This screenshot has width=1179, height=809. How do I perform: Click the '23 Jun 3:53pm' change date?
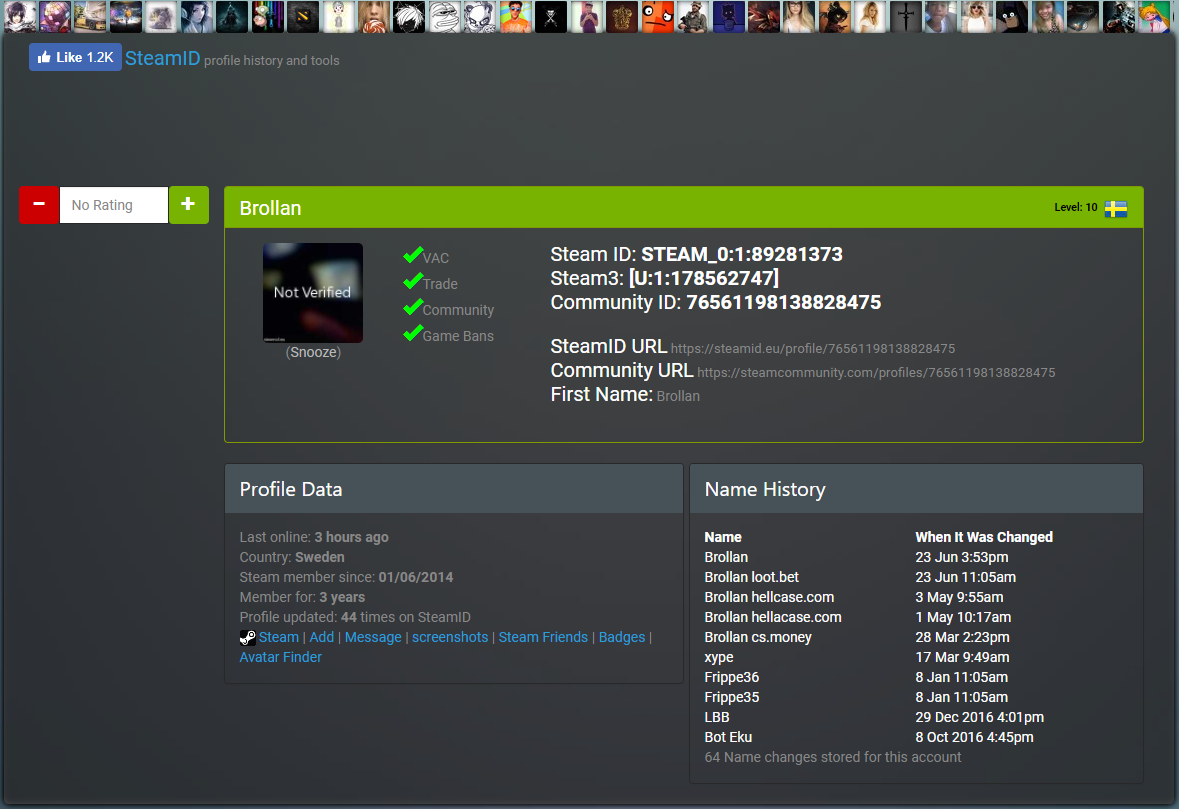point(962,557)
